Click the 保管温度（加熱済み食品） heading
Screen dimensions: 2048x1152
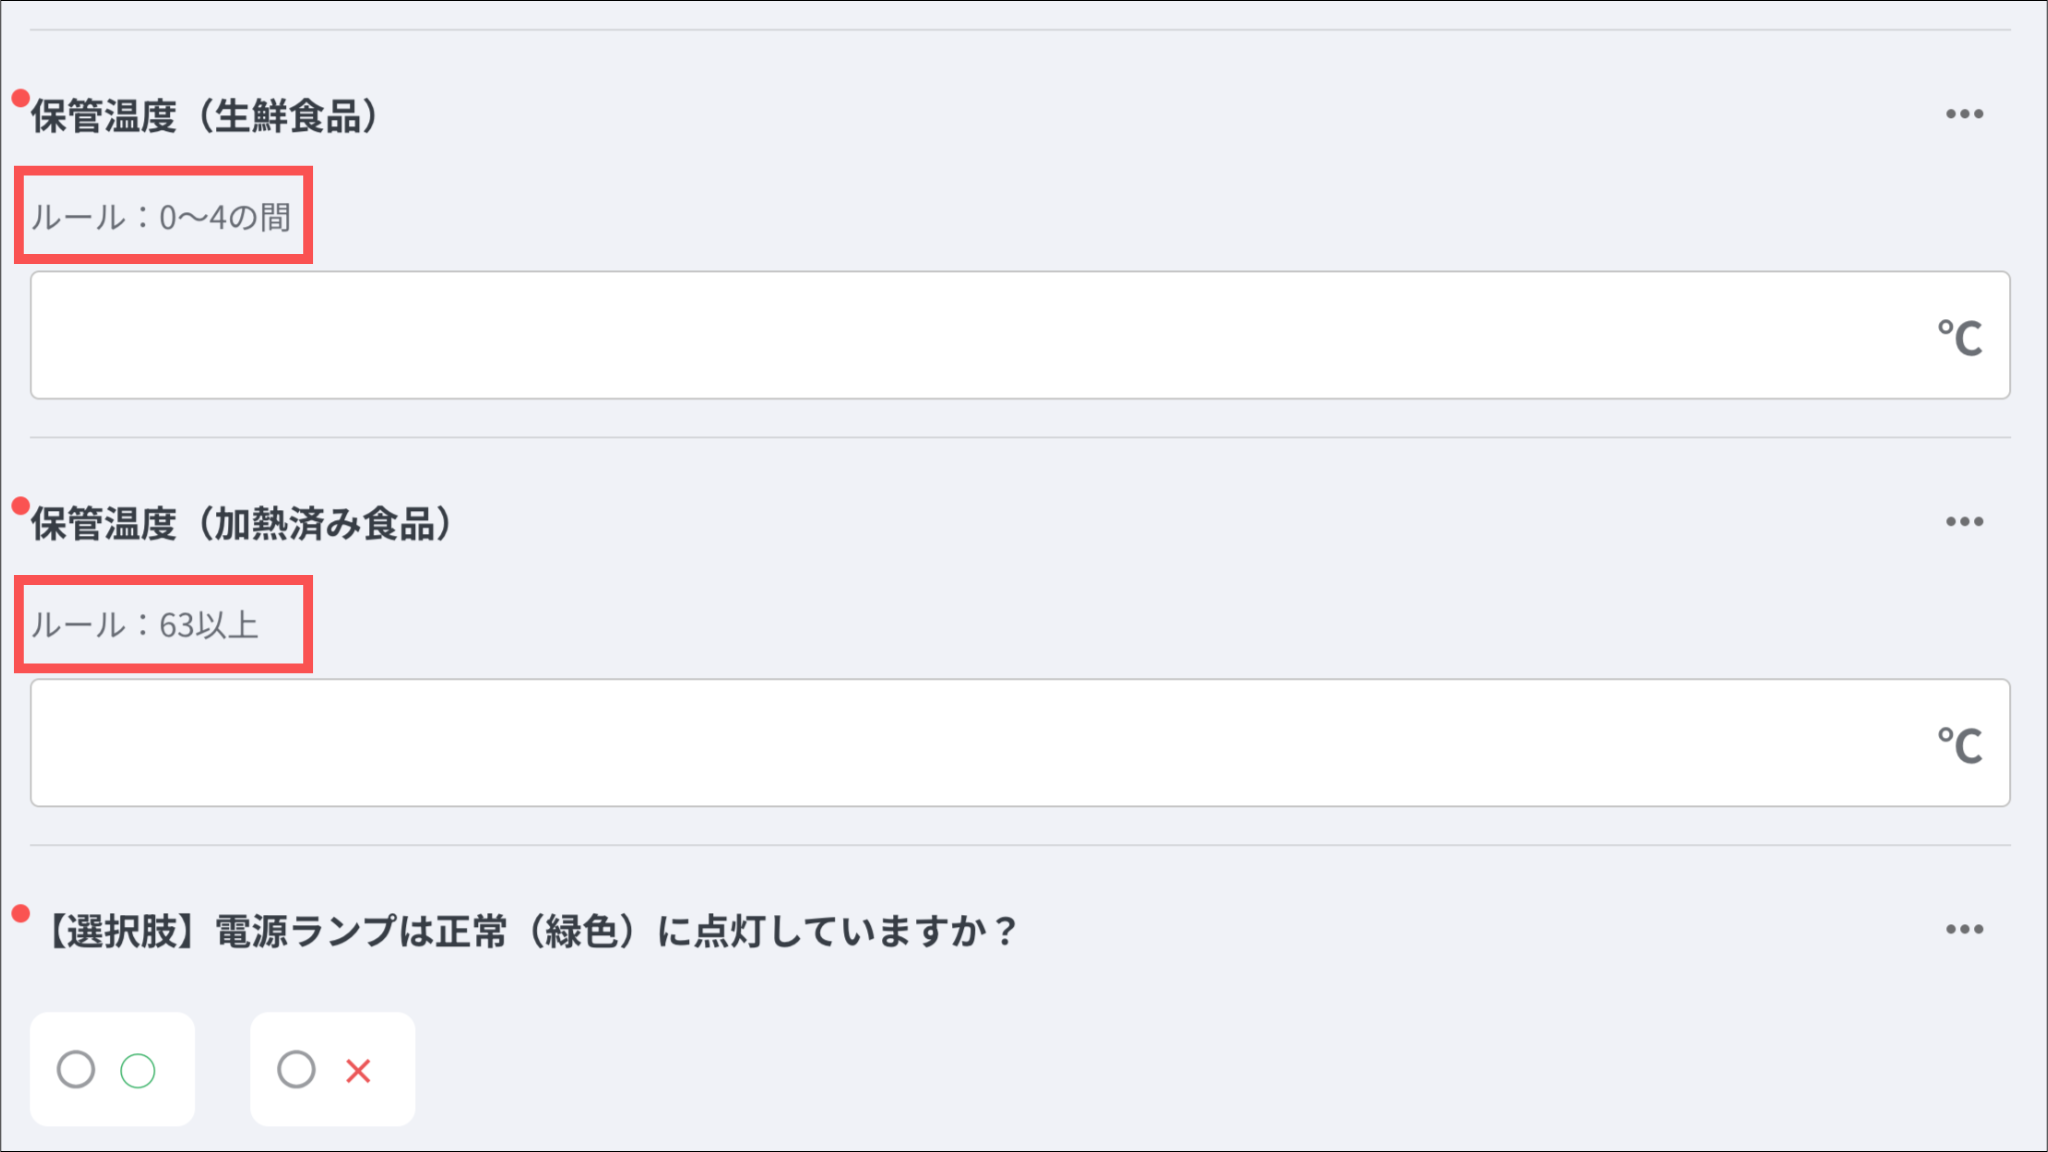tap(242, 524)
